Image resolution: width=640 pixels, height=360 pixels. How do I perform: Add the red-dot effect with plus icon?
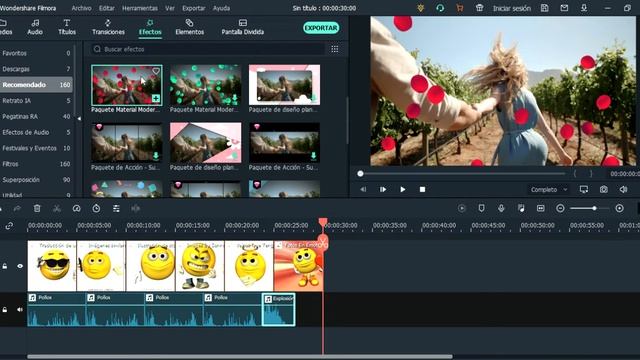156,98
